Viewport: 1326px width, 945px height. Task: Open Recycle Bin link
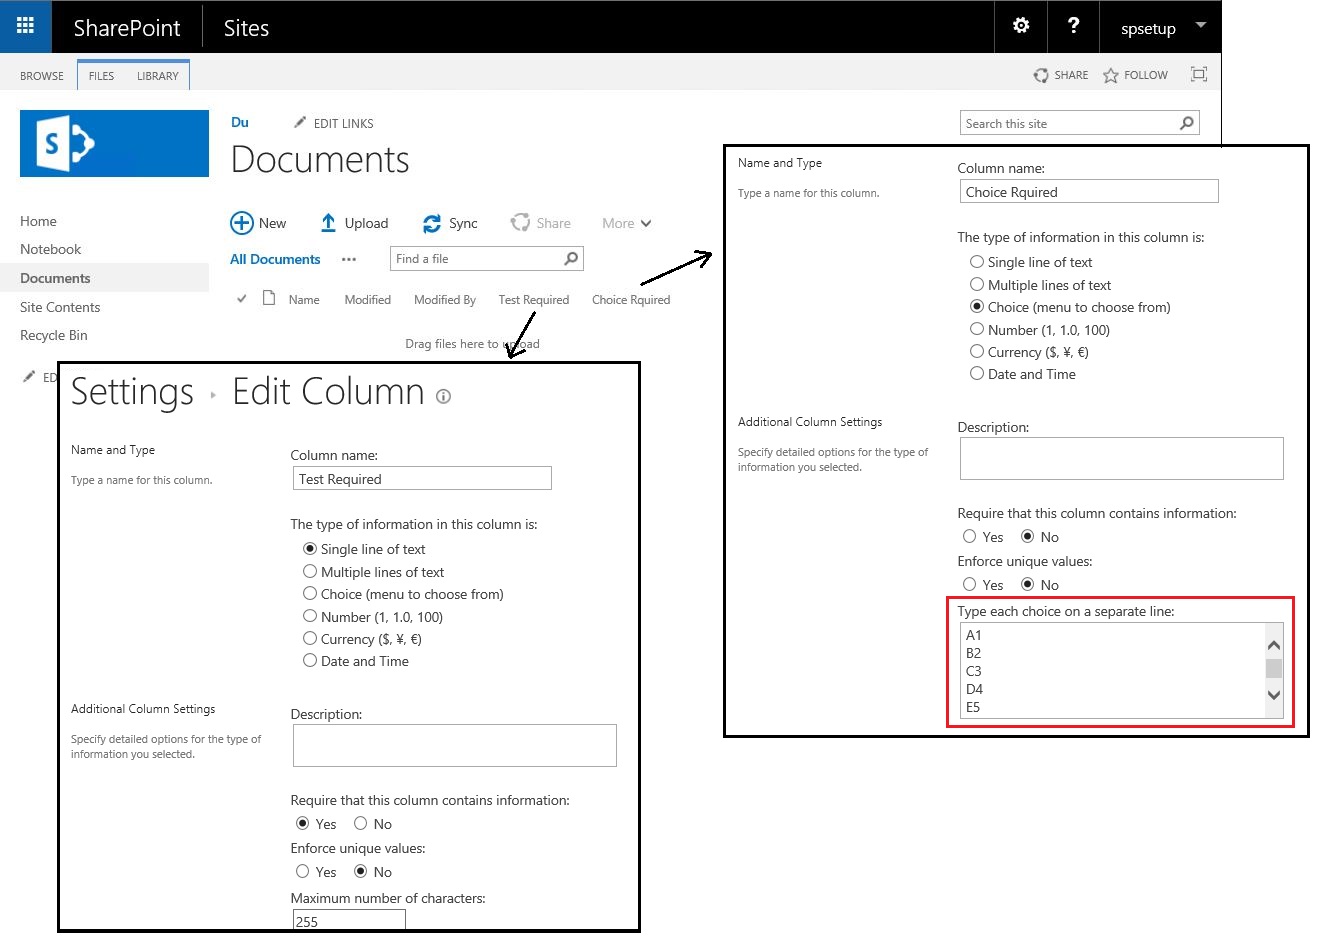point(54,335)
